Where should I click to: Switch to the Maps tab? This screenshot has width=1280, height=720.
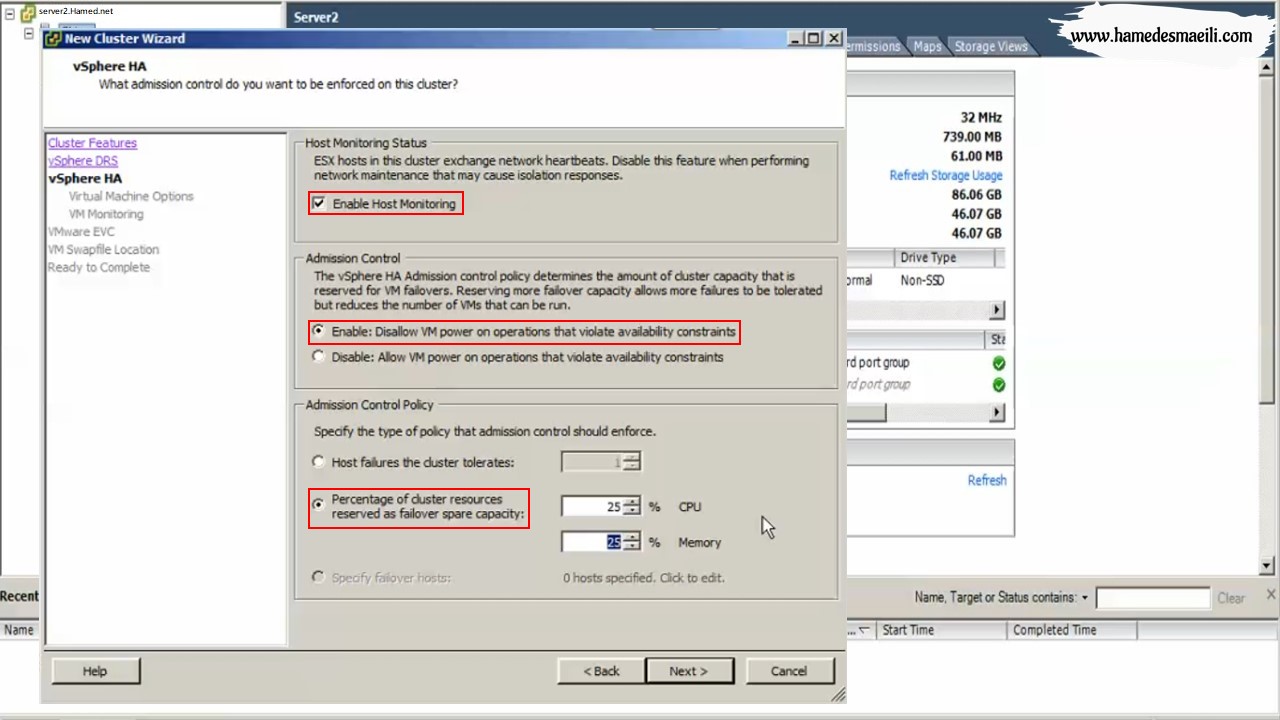click(927, 46)
